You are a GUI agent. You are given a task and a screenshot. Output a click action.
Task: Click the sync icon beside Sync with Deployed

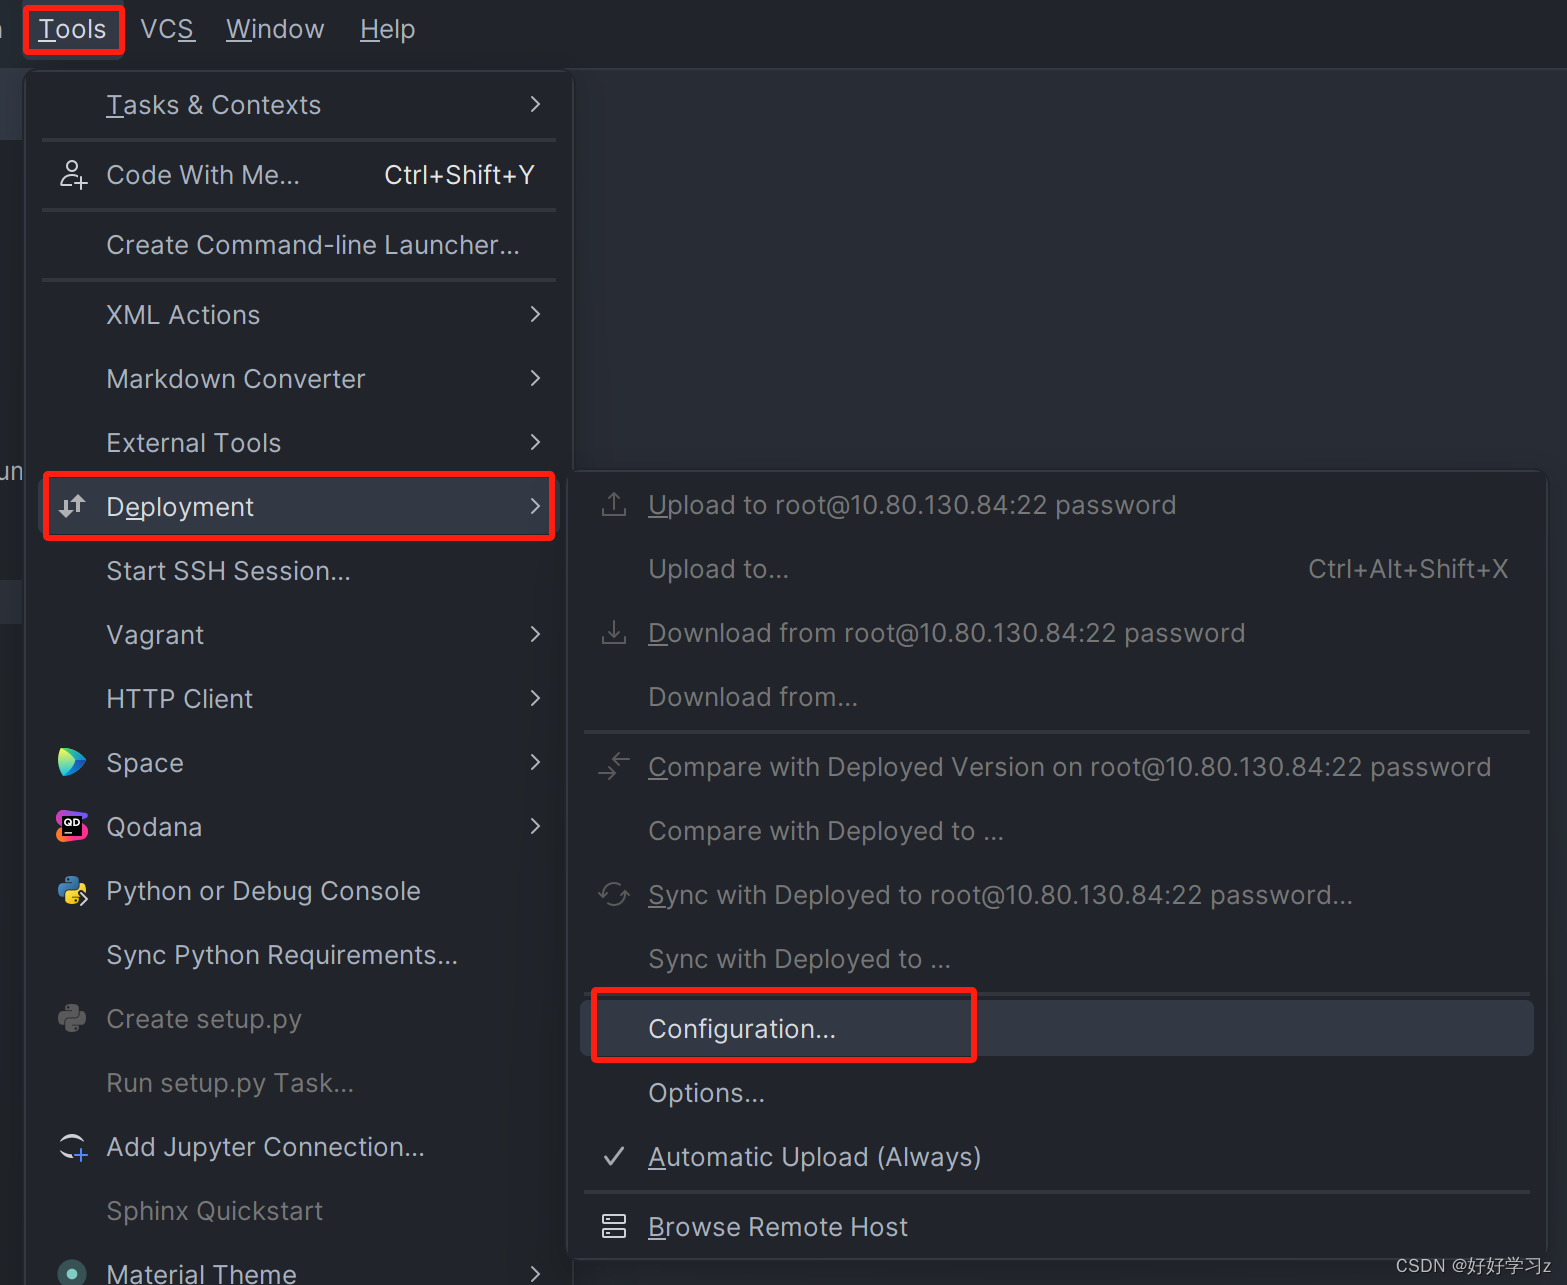pos(614,894)
